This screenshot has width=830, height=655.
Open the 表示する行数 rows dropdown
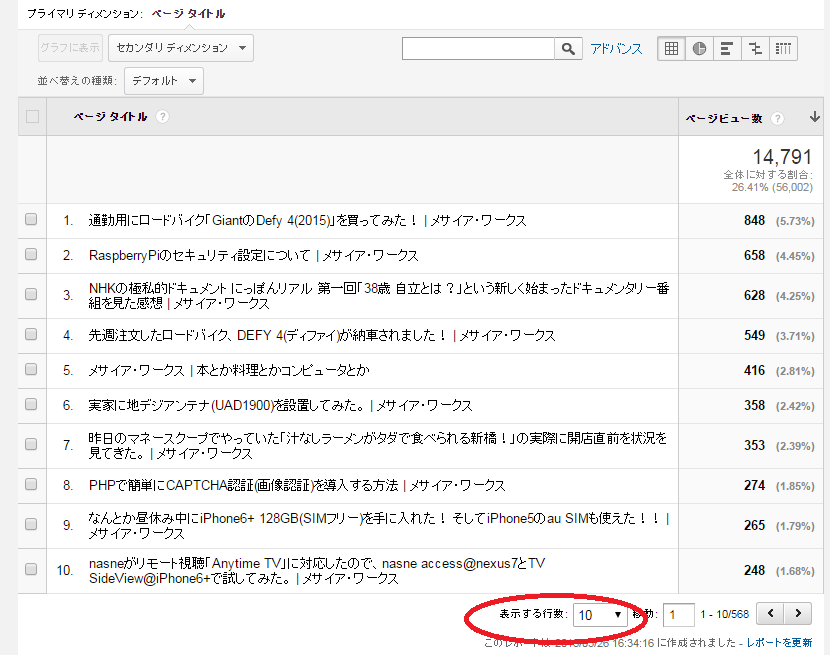pos(600,614)
